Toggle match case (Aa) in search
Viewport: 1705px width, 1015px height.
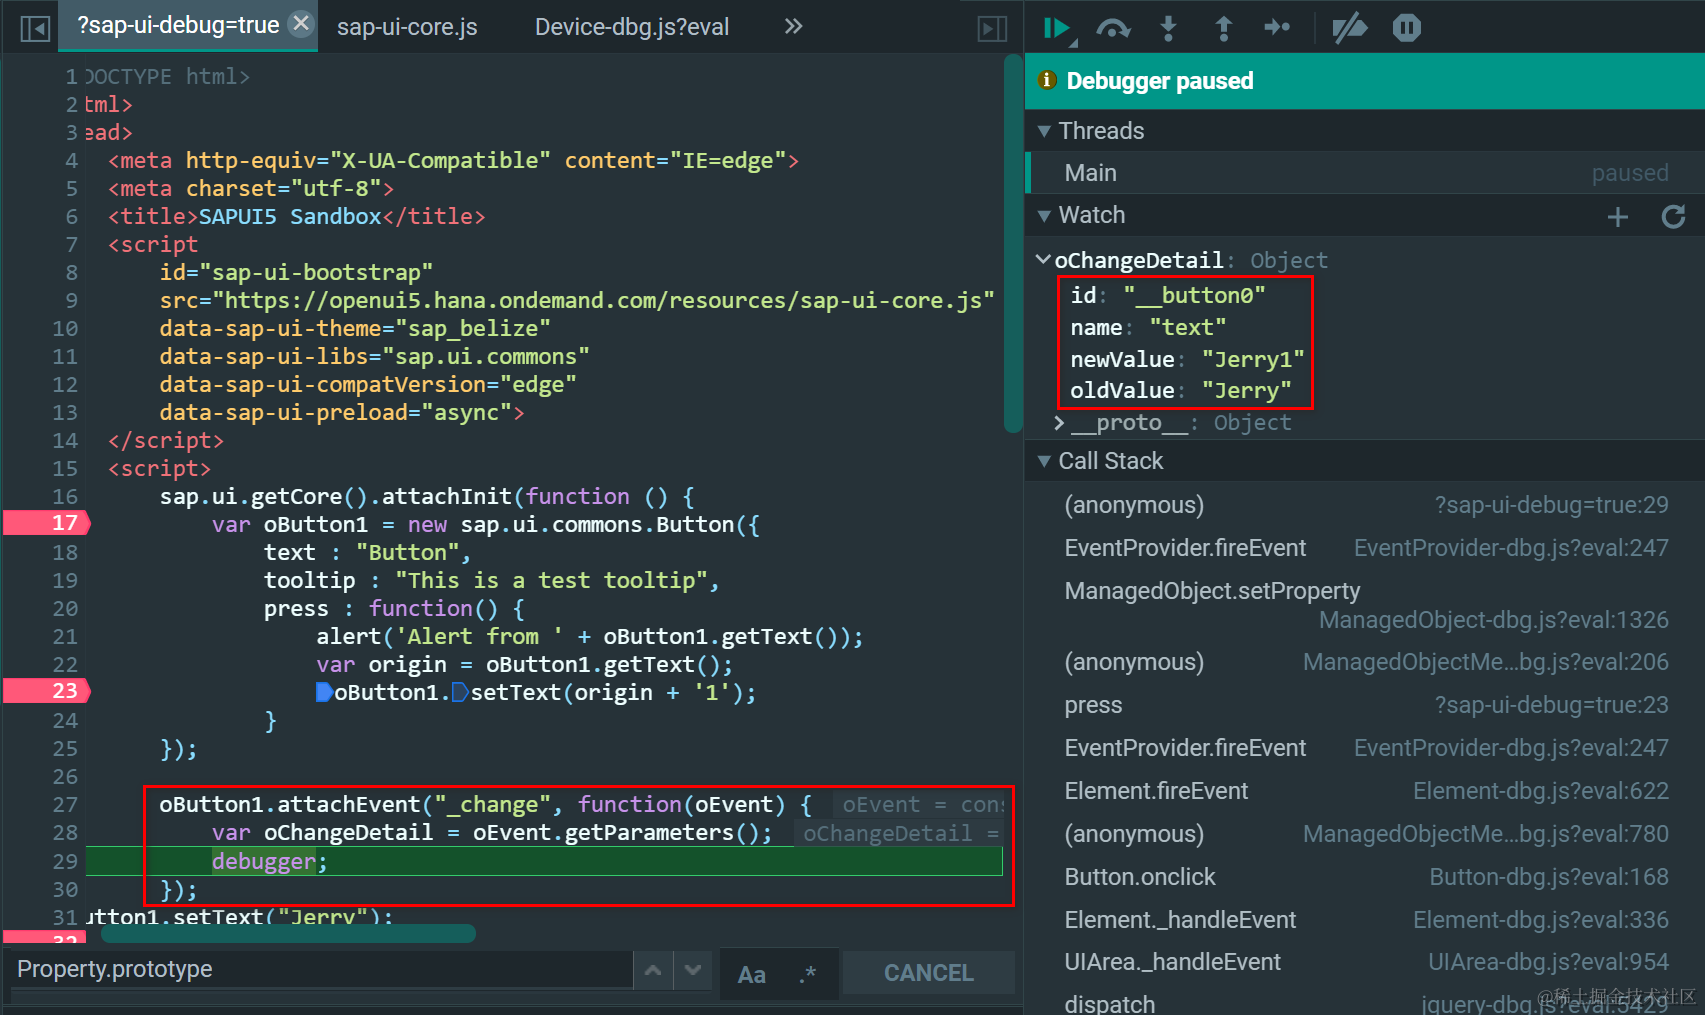coord(752,974)
